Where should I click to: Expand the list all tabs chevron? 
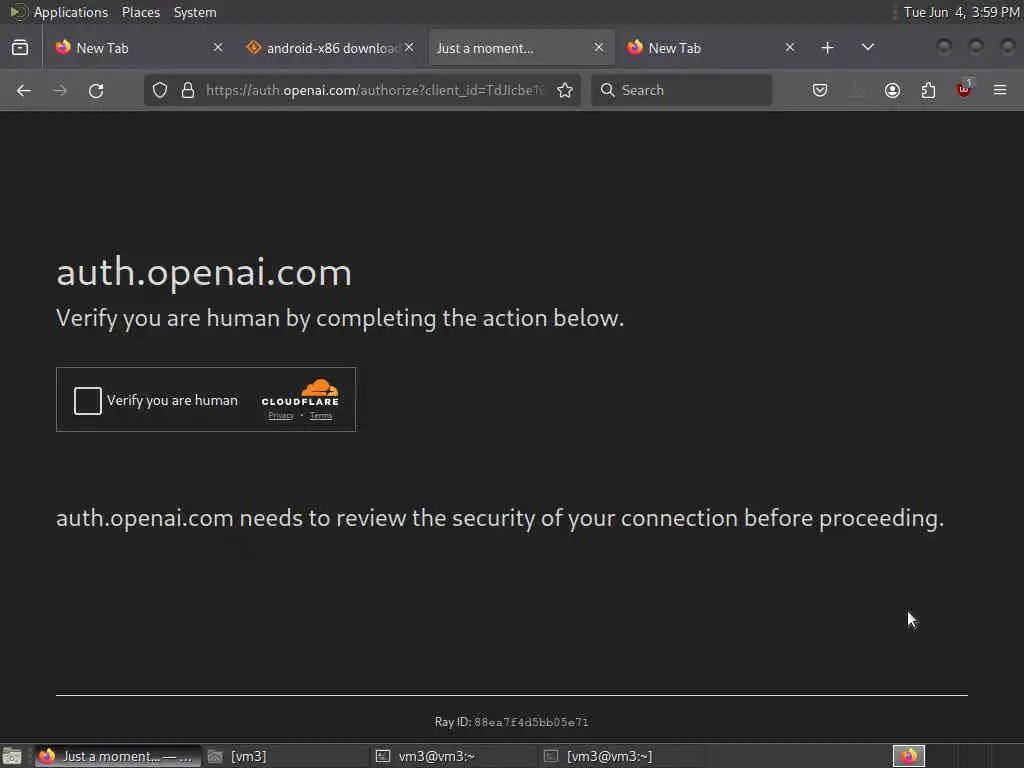pos(867,48)
